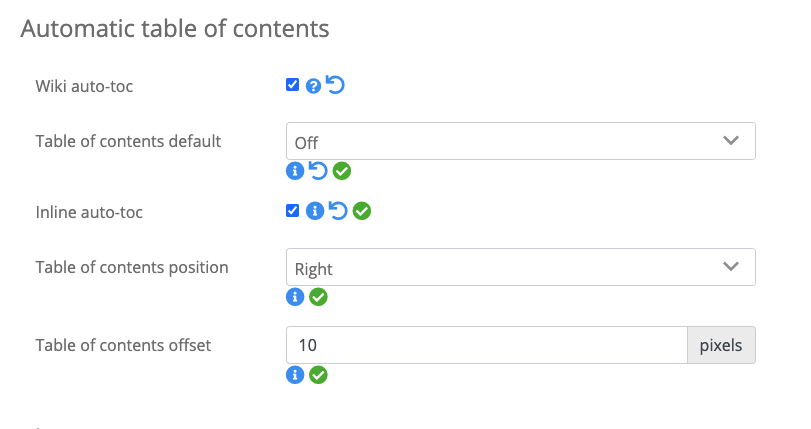The height and width of the screenshot is (429, 811).
Task: Reset Table of contents default setting
Action: tap(318, 170)
